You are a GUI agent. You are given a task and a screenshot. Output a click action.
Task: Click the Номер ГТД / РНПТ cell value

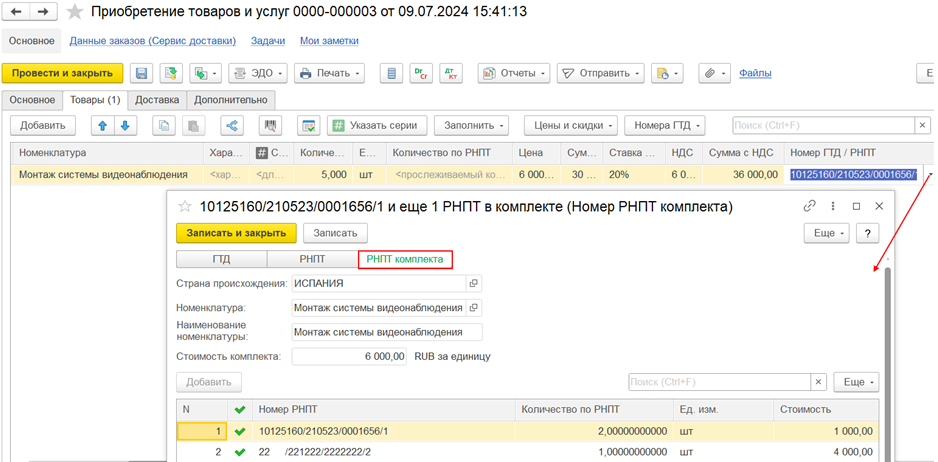click(854, 175)
